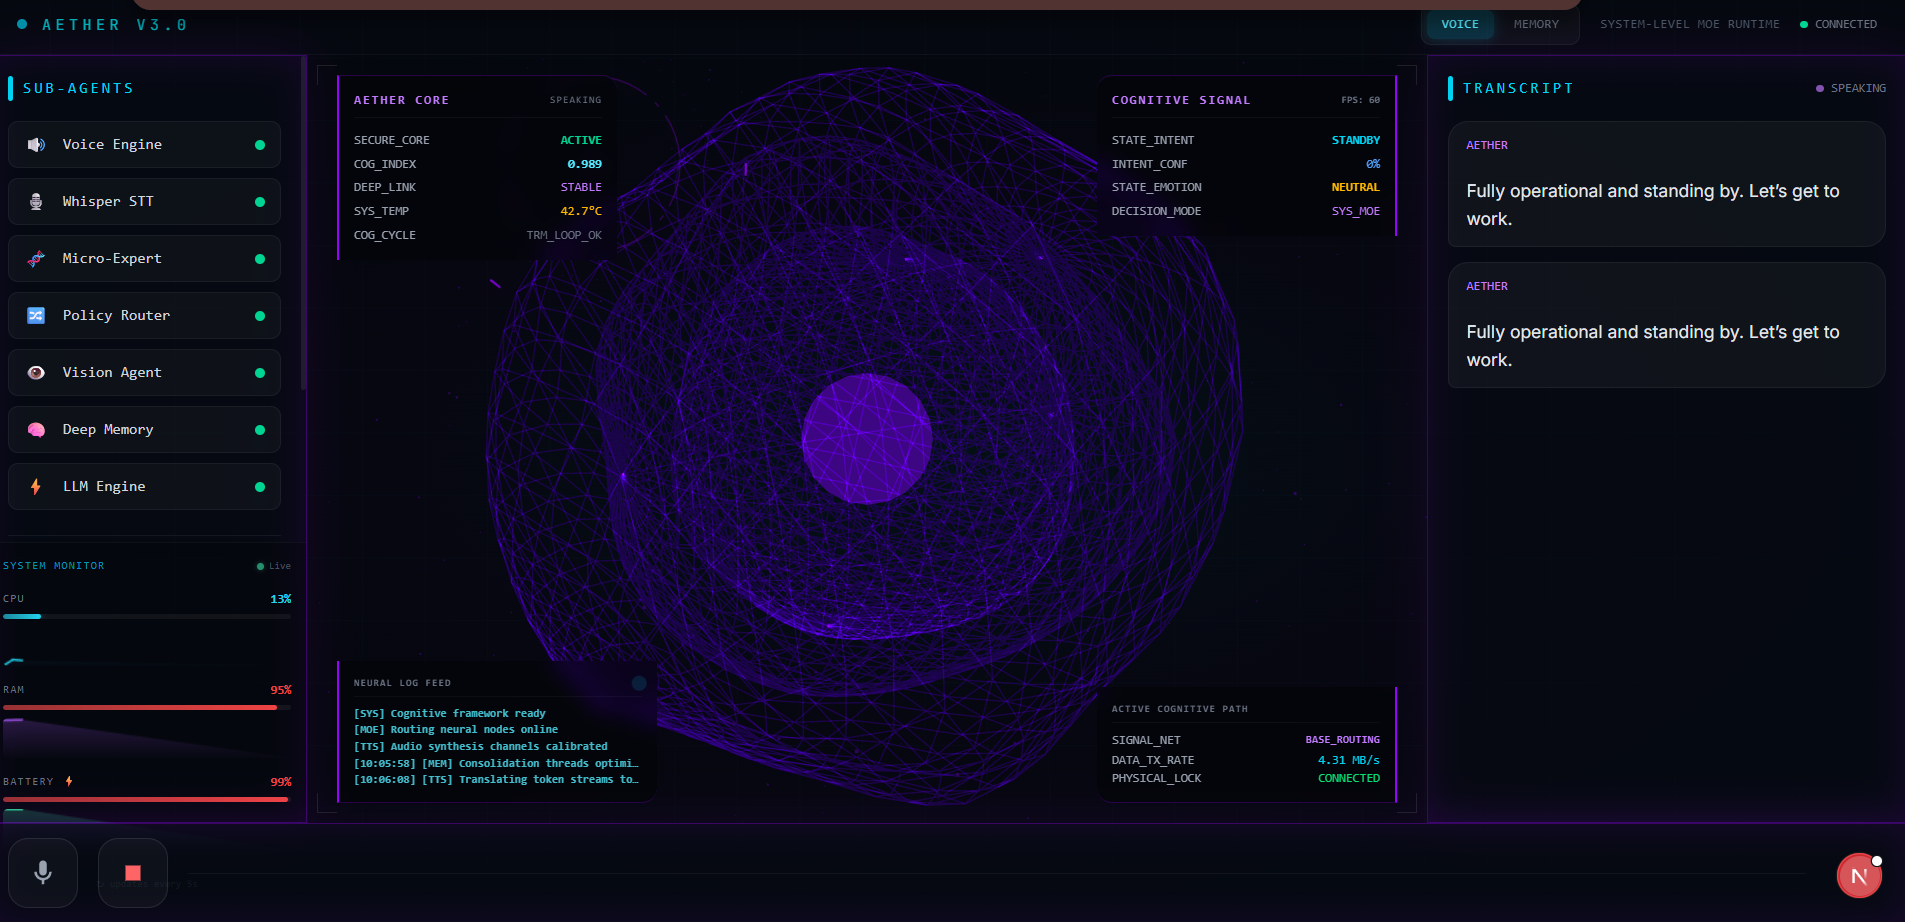This screenshot has height=922, width=1905.
Task: Click the red N avatar badge
Action: (1859, 876)
